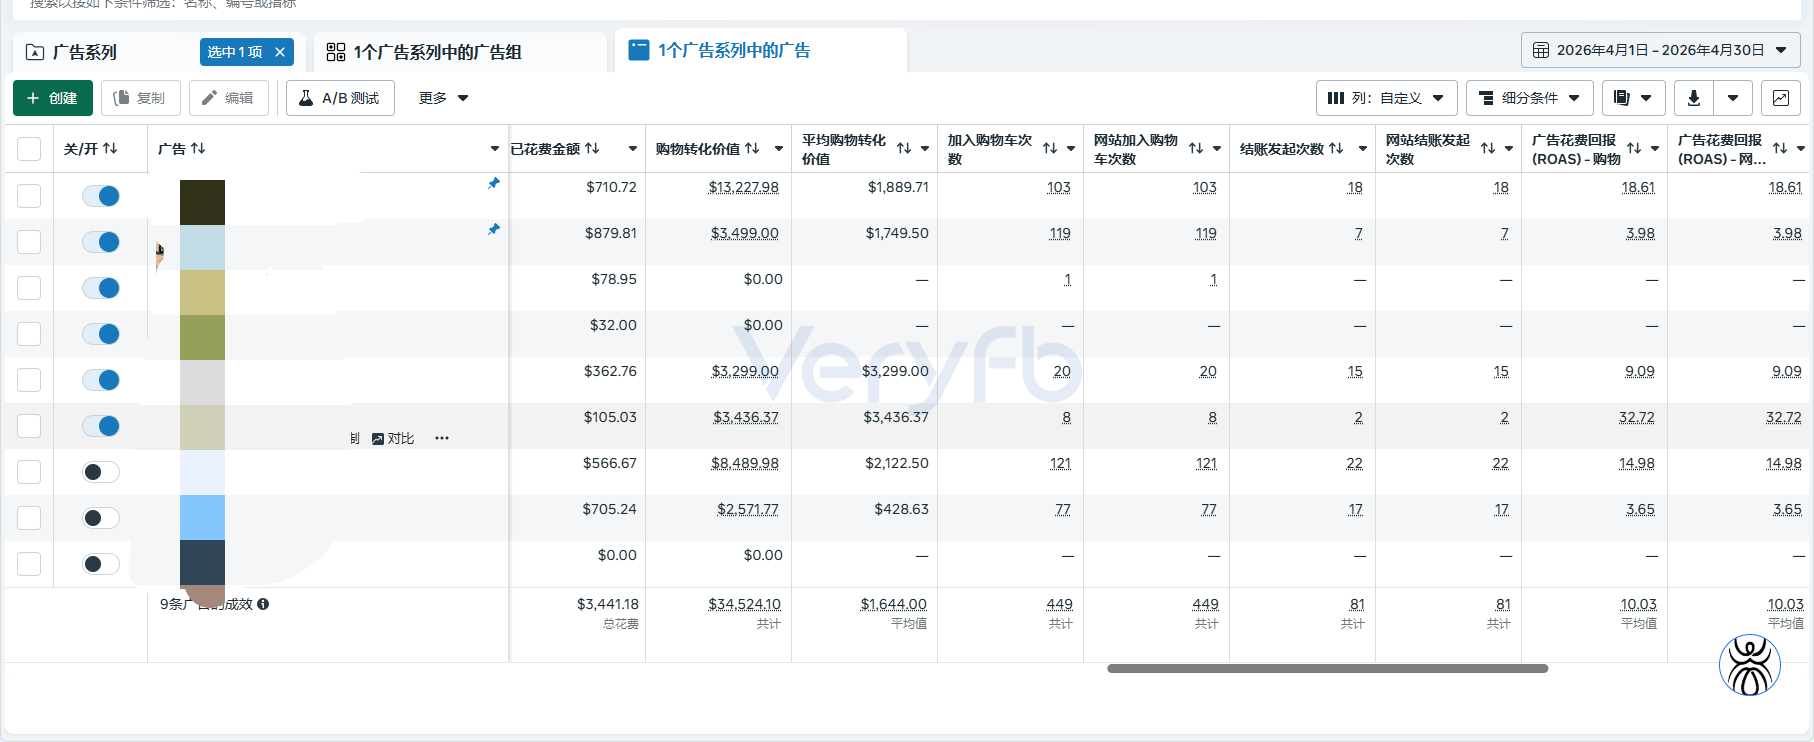Open the three-dot more options in row
This screenshot has width=1814, height=742.
click(442, 438)
